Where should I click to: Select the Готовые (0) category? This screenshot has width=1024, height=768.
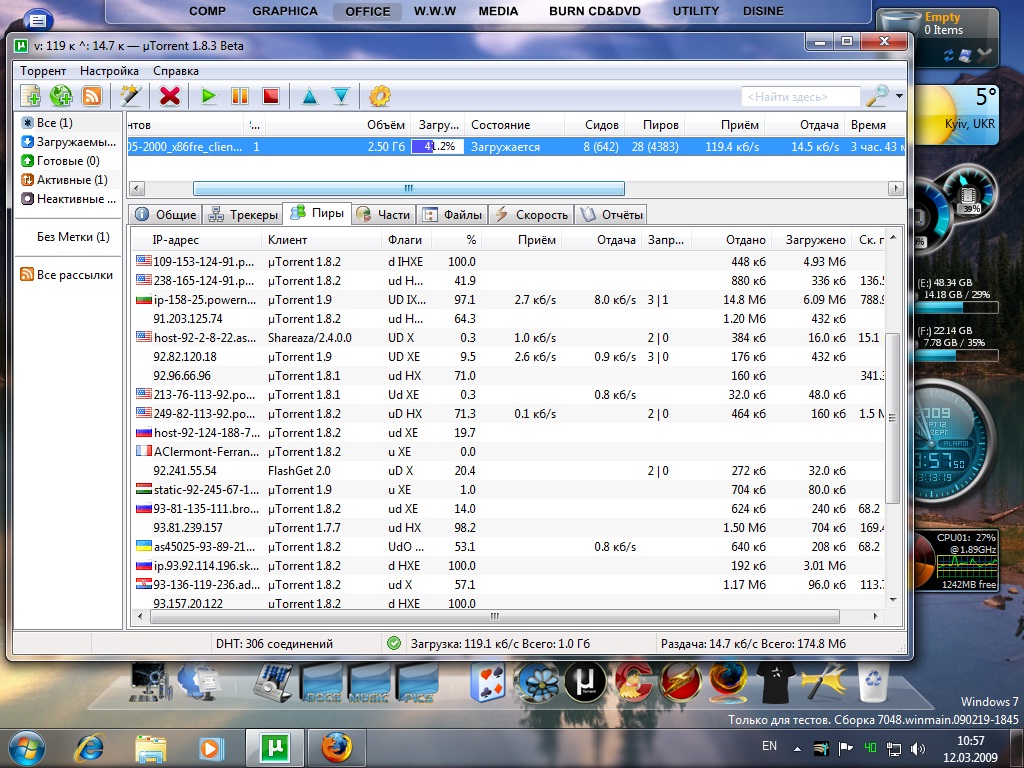click(x=60, y=161)
